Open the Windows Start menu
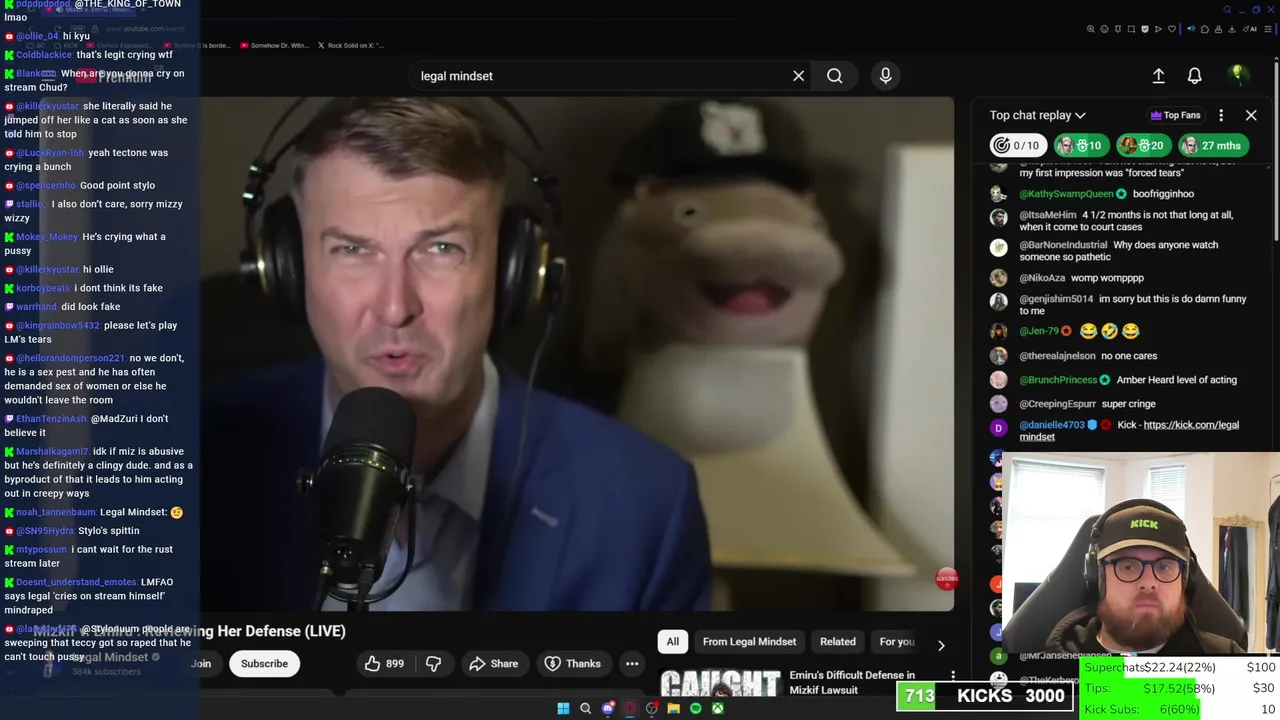The height and width of the screenshot is (720, 1280). click(563, 709)
